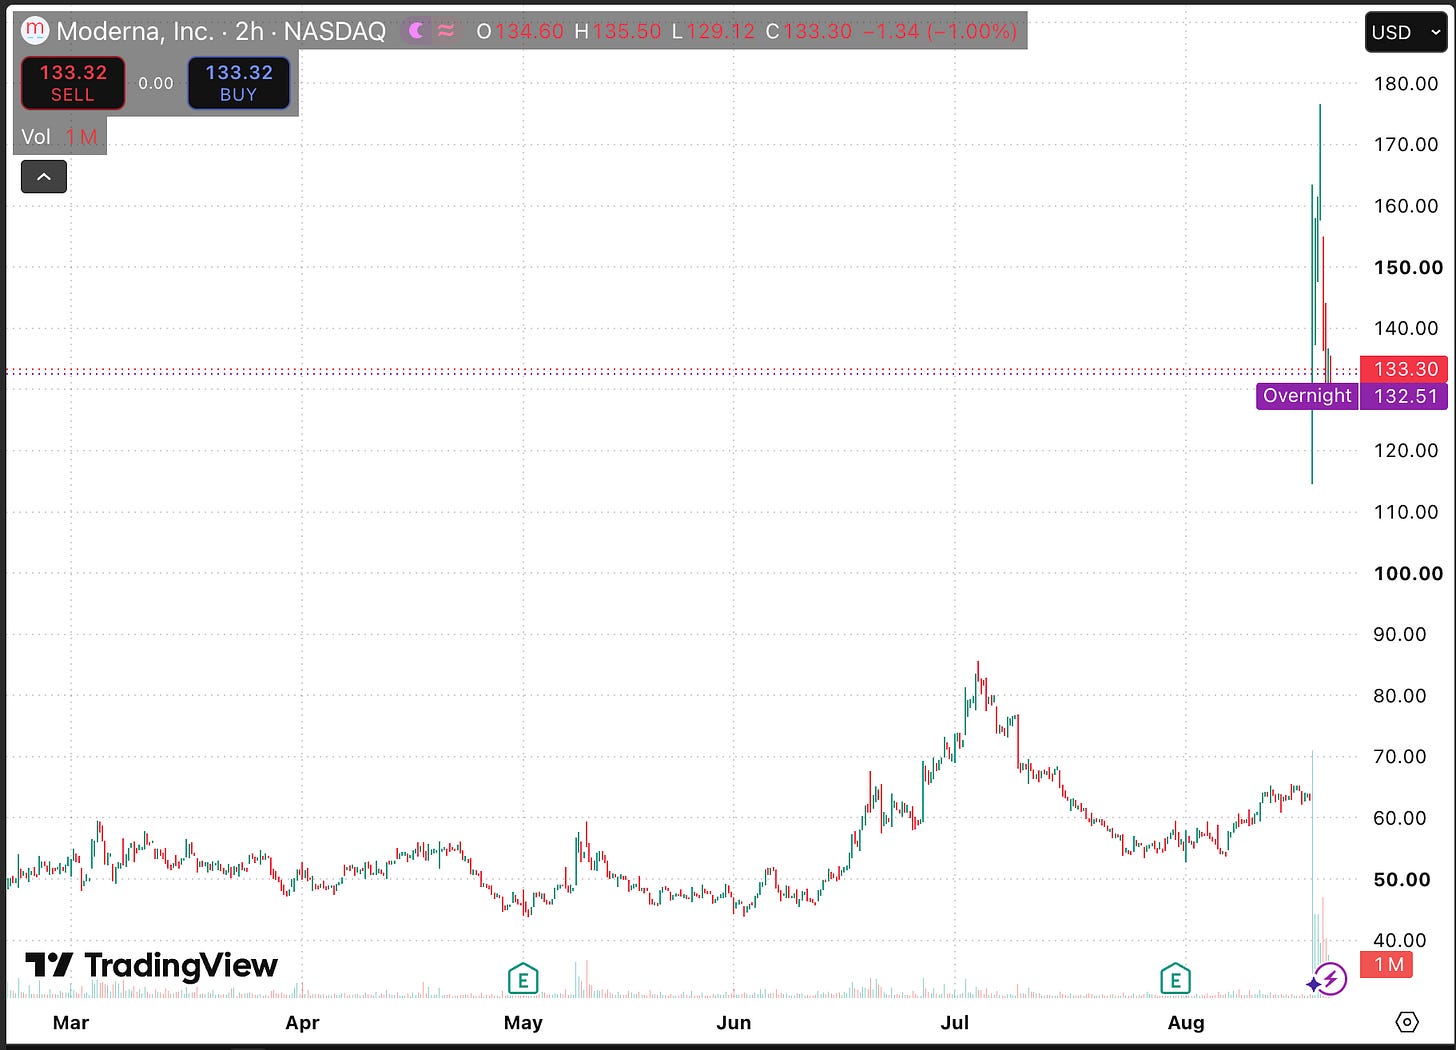The image size is (1456, 1050).
Task: Open chart settings hexagon icon
Action: click(1407, 1022)
